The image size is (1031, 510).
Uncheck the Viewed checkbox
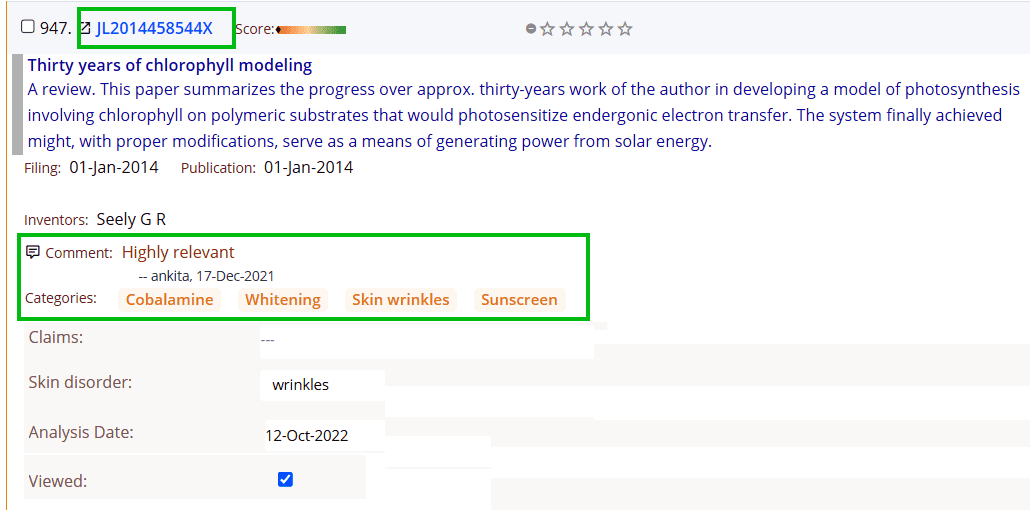pos(285,480)
